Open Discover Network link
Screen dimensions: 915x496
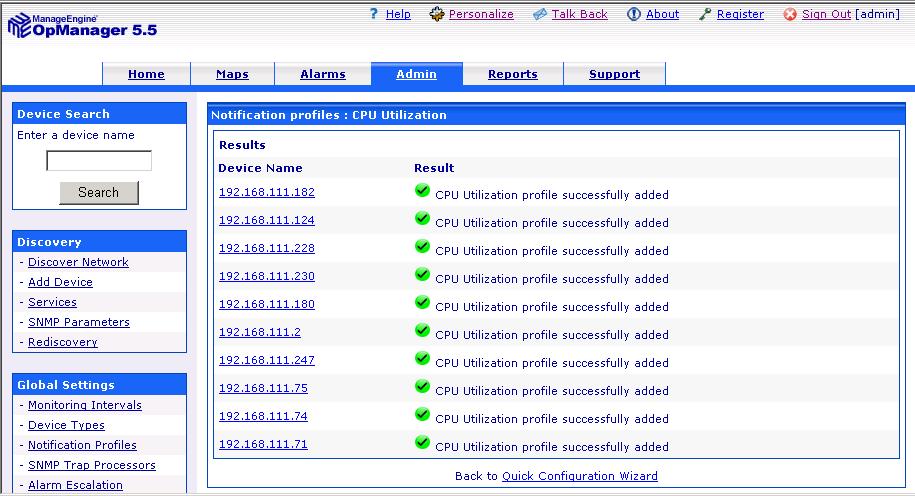78,262
